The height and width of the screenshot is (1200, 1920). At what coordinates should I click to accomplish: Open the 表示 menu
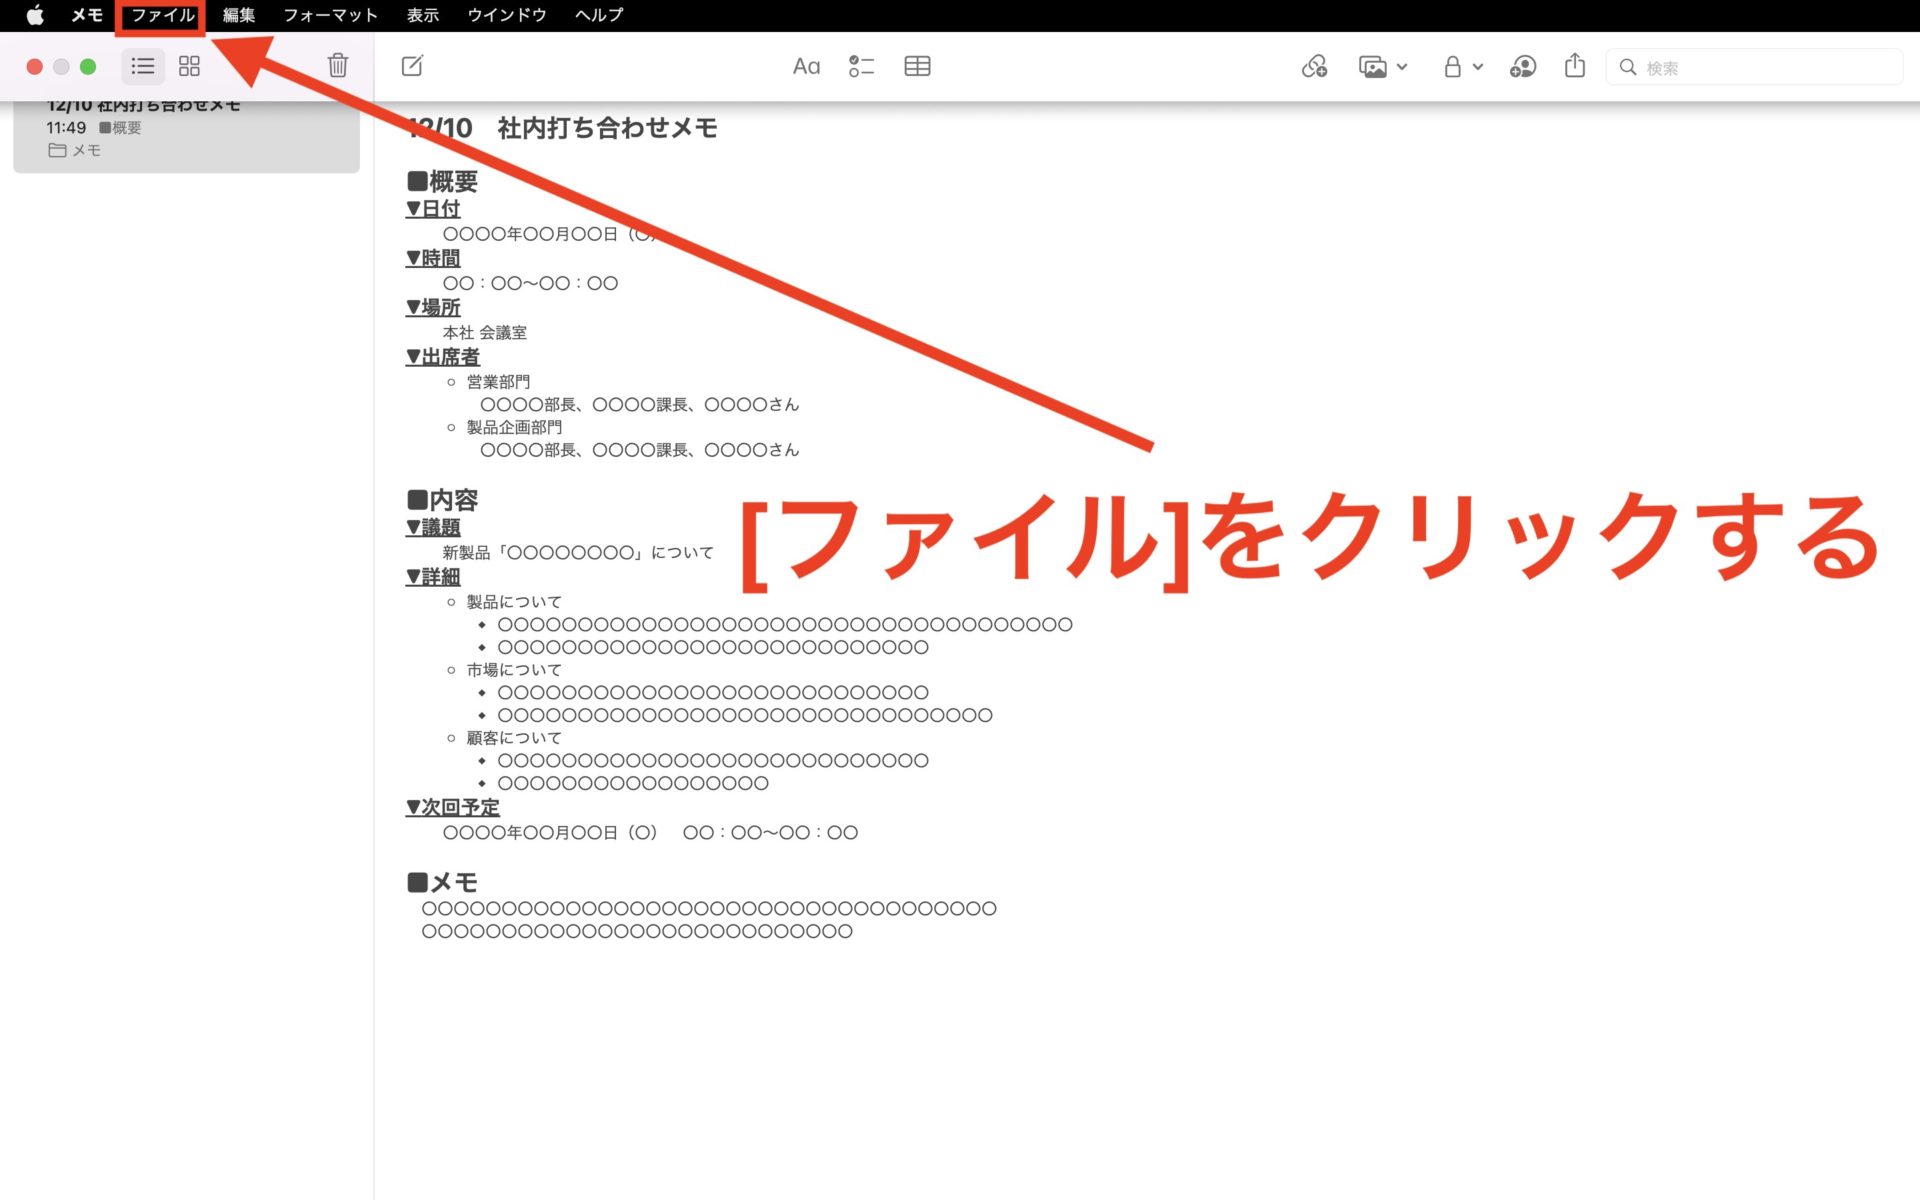pos(423,15)
